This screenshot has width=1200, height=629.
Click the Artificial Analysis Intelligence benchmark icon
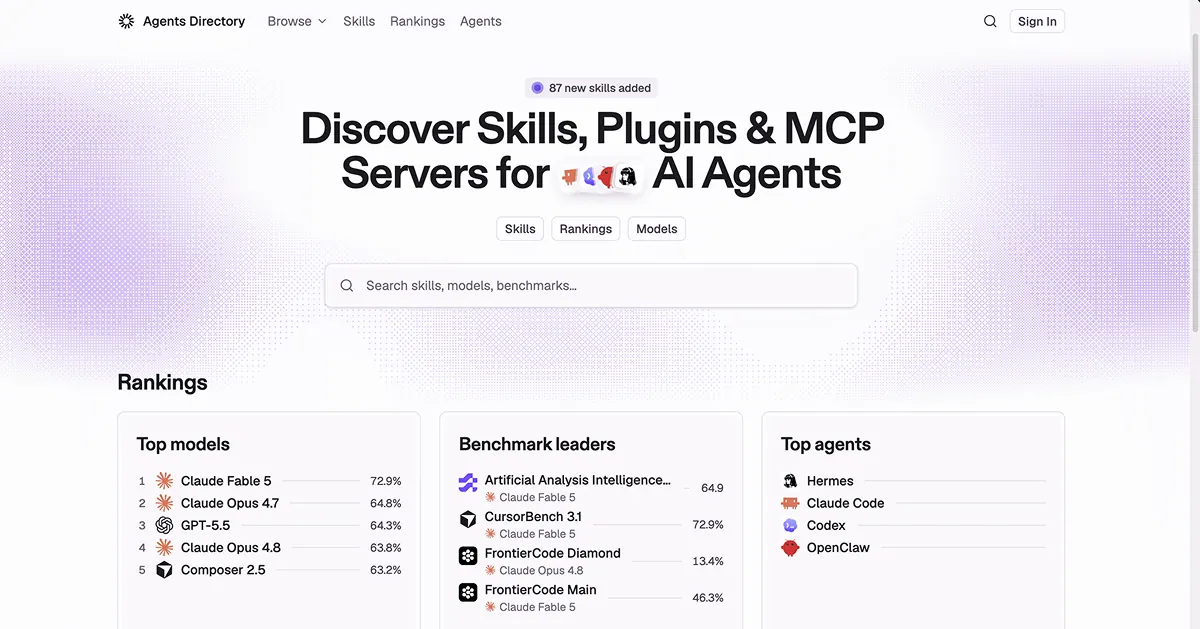[x=468, y=484]
